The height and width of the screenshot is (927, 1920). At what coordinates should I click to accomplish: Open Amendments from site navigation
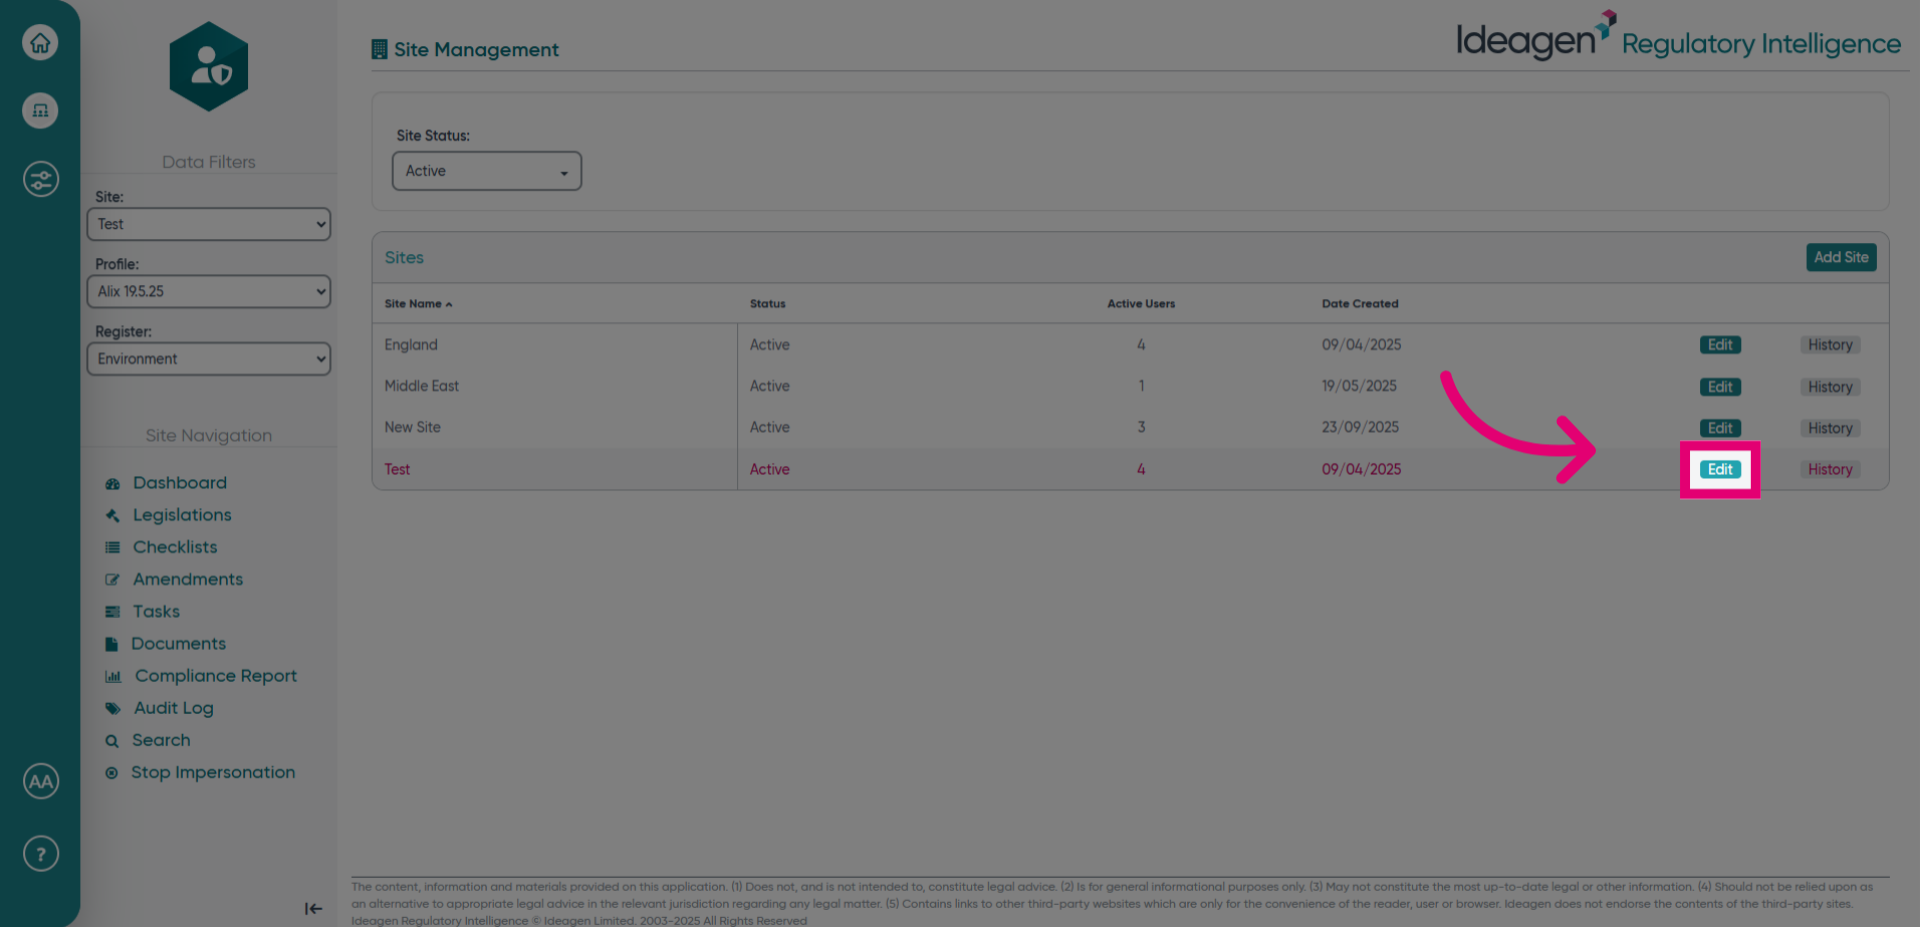tap(188, 579)
